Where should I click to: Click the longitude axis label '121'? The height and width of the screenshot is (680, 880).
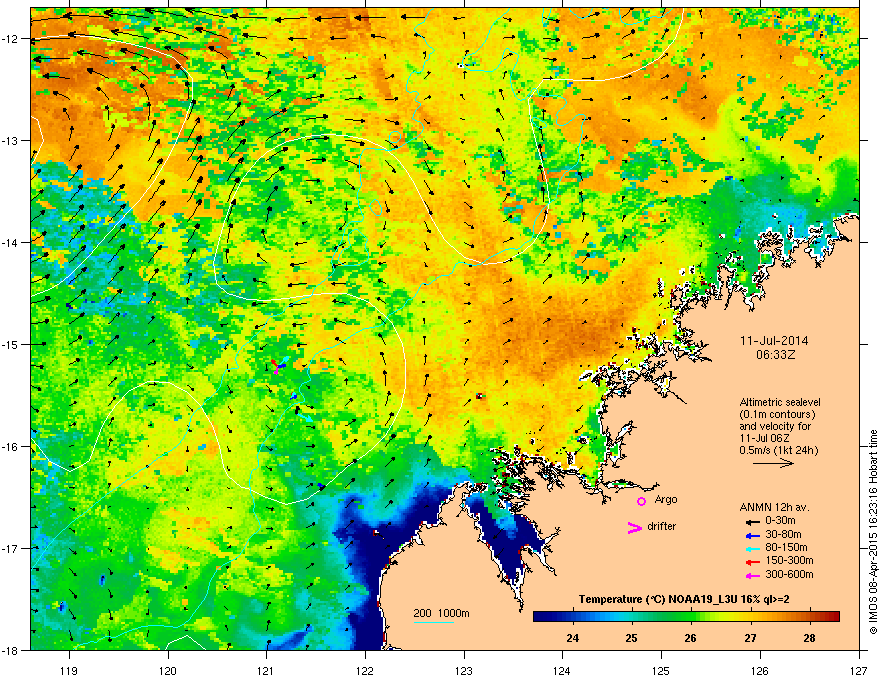(267, 670)
